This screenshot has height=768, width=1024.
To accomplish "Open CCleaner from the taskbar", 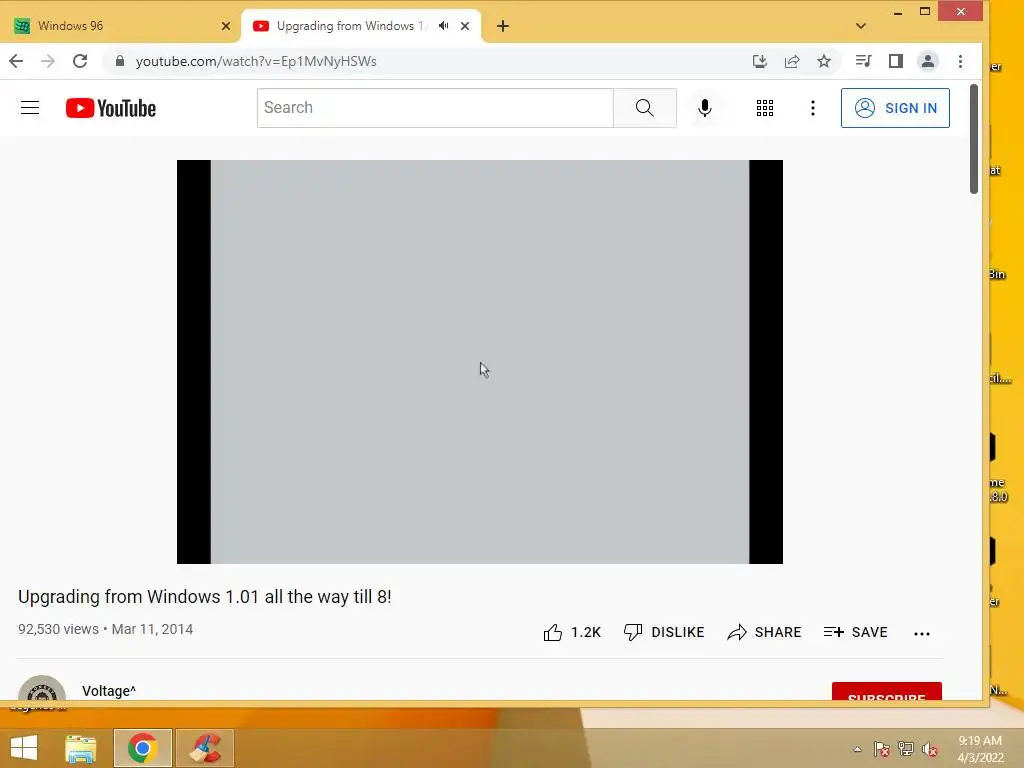I will click(x=205, y=748).
